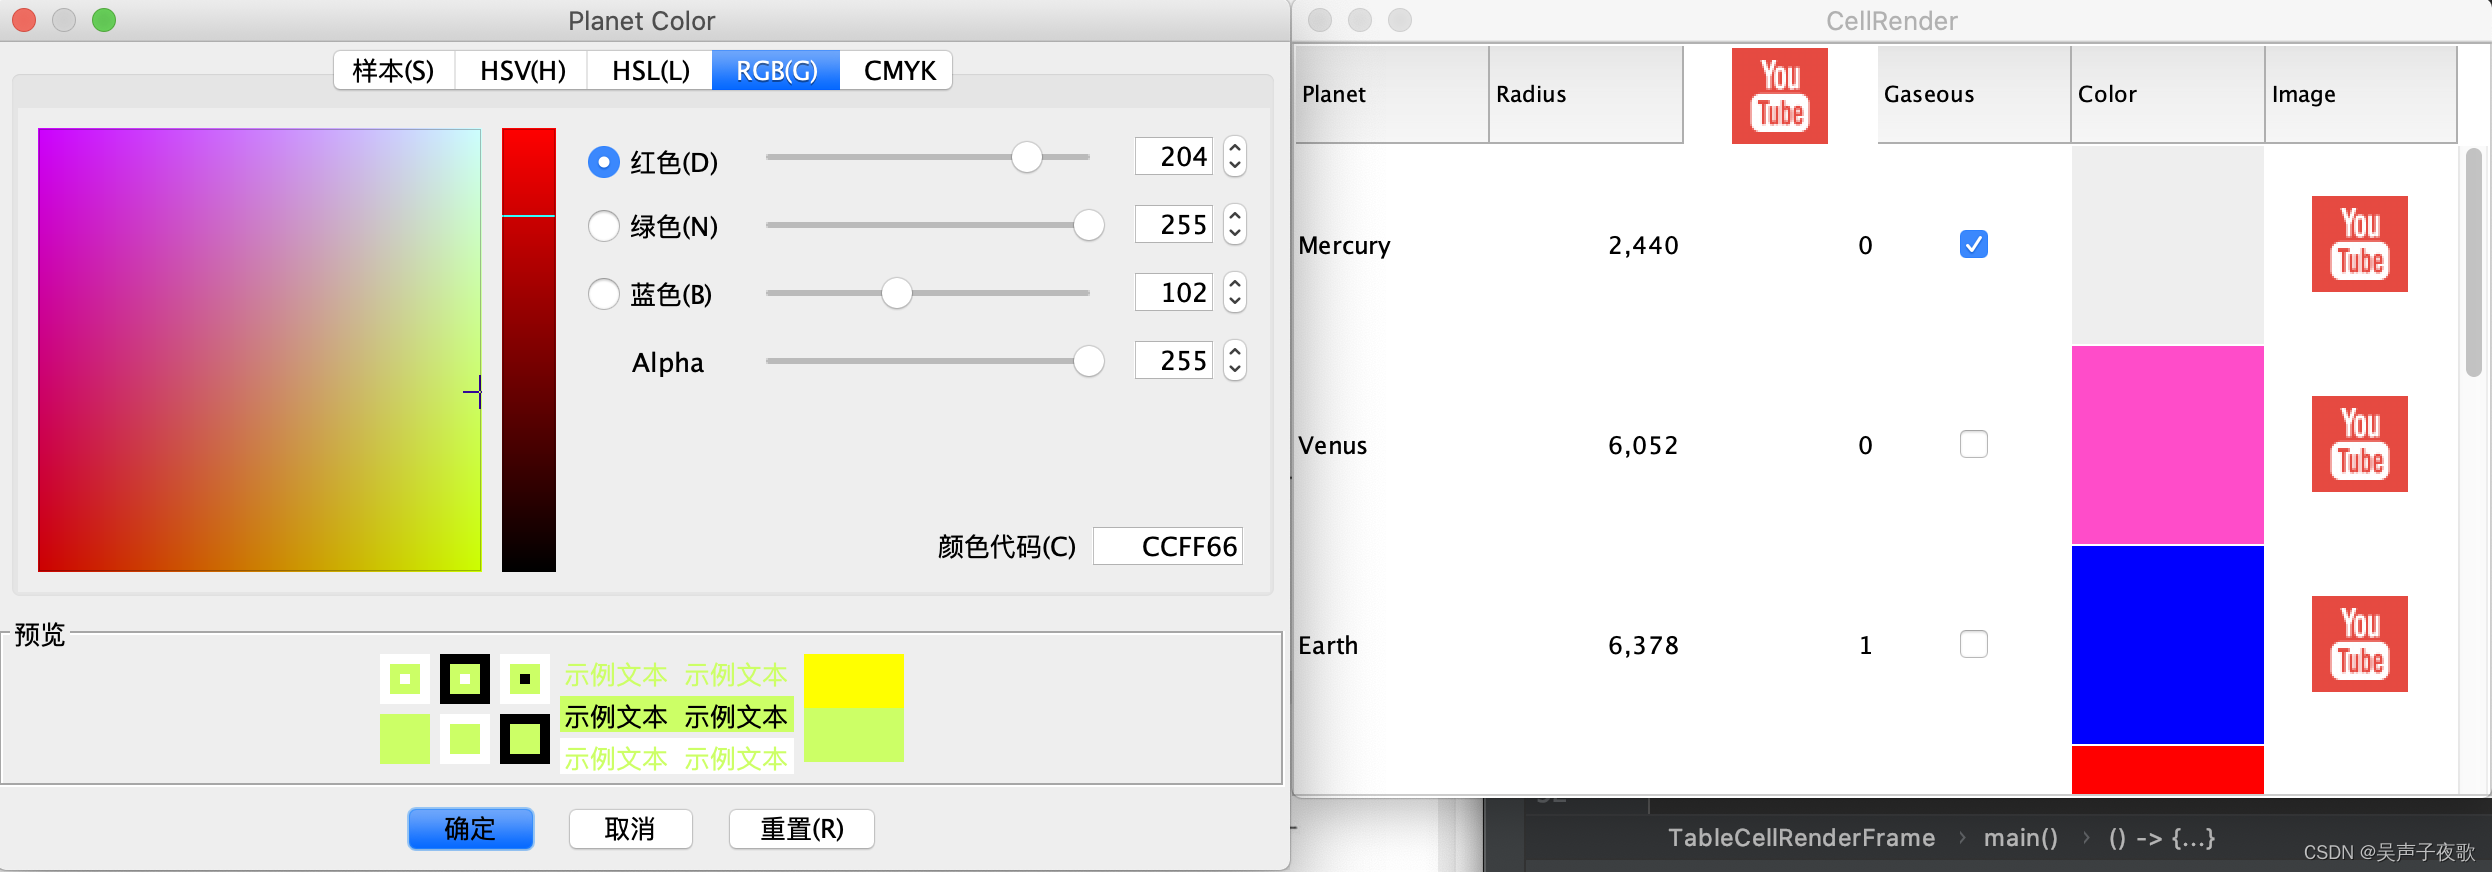Viewport: 2492px width, 872px height.
Task: Select the 绿色(N) radio button
Action: coord(604,226)
